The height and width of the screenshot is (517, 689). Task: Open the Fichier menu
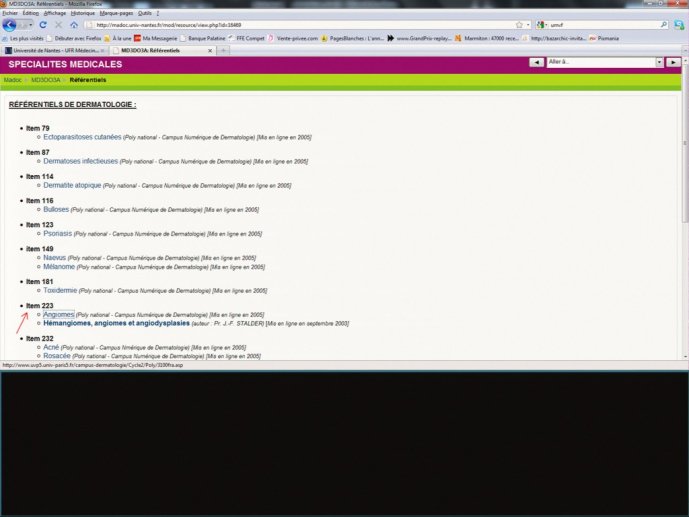coord(10,14)
